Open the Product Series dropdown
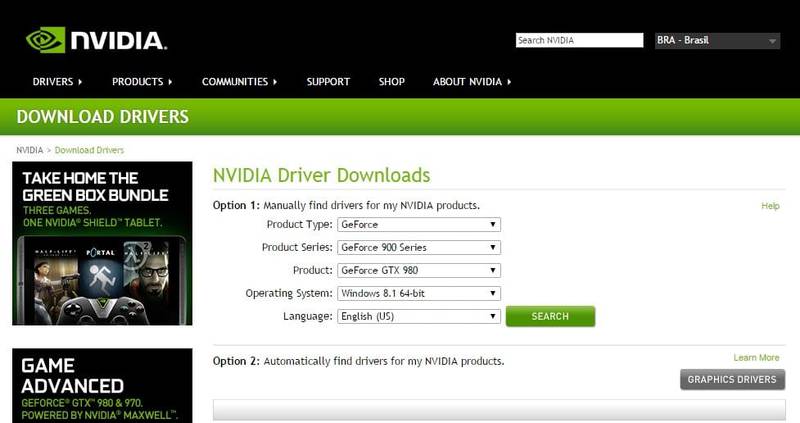800x423 pixels. click(x=419, y=247)
